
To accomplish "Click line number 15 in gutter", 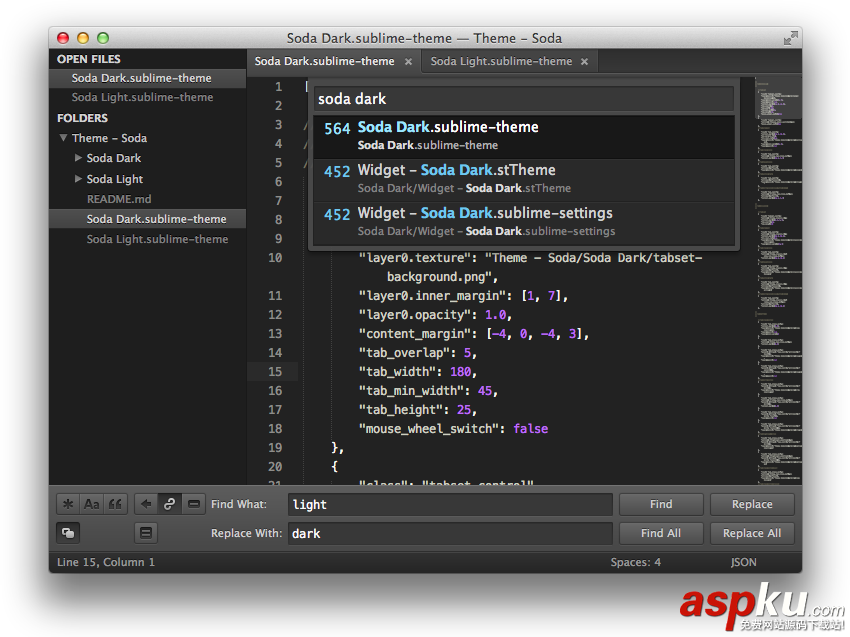I will (275, 372).
